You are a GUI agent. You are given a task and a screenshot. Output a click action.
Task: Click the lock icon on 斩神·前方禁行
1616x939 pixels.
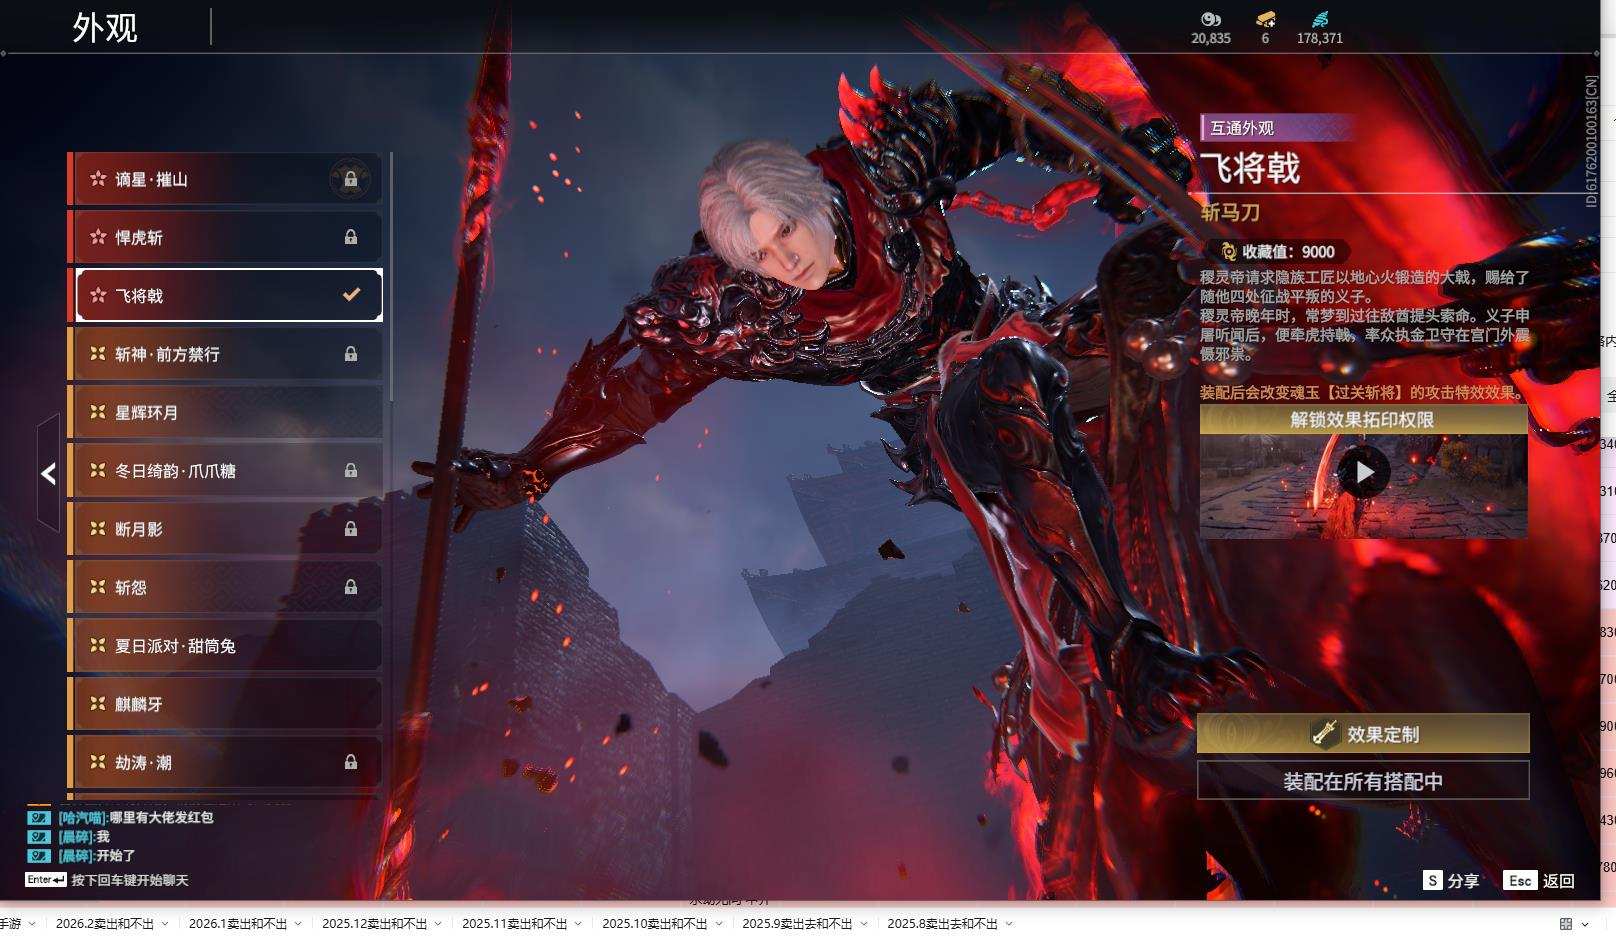point(351,354)
